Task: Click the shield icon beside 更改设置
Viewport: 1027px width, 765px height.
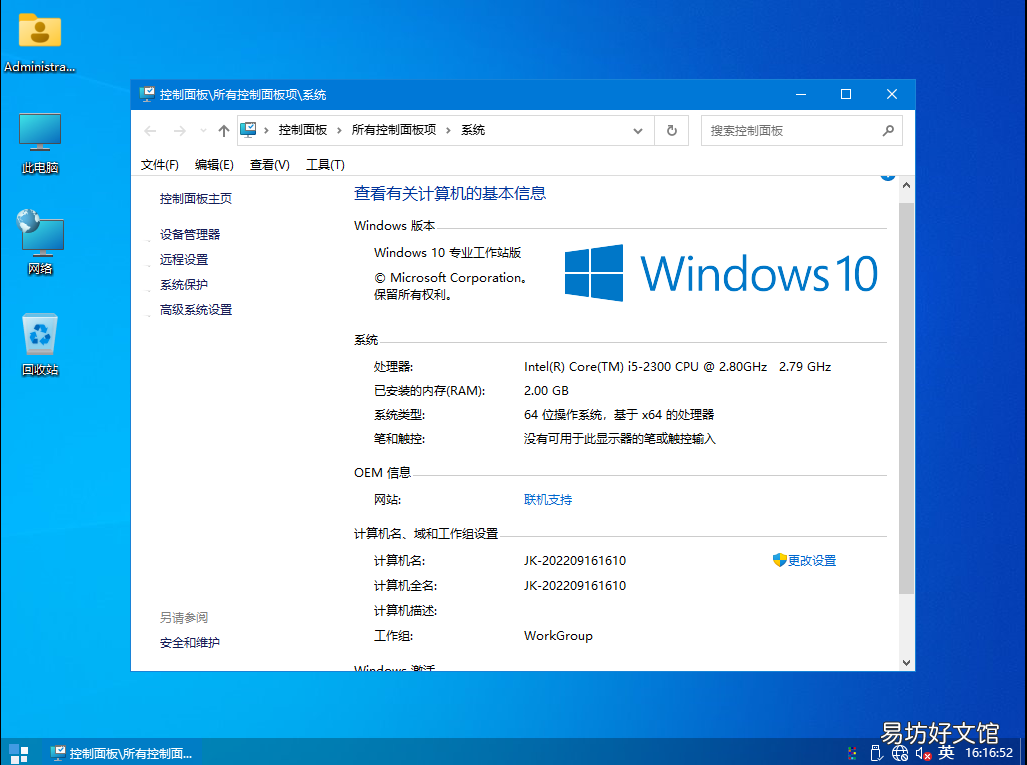Action: coord(779,560)
